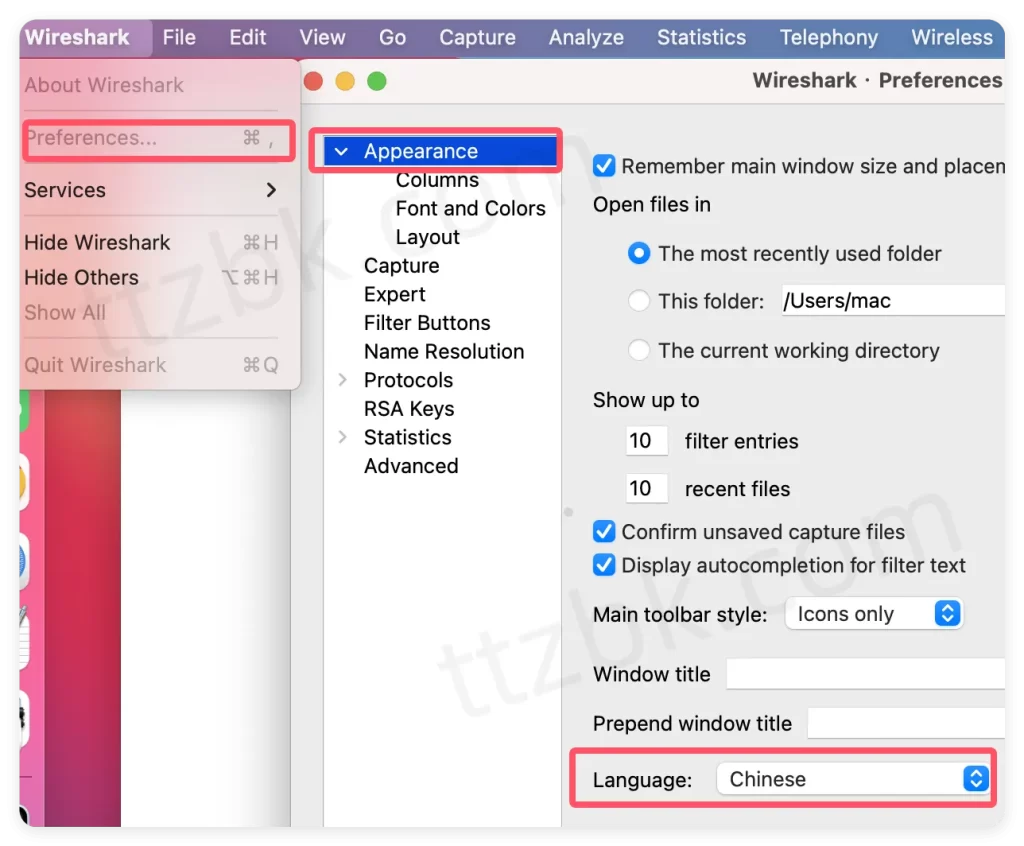Disable "Confirm unsaved capture files"
Screen dimensions: 1024x846
[x=604, y=532]
